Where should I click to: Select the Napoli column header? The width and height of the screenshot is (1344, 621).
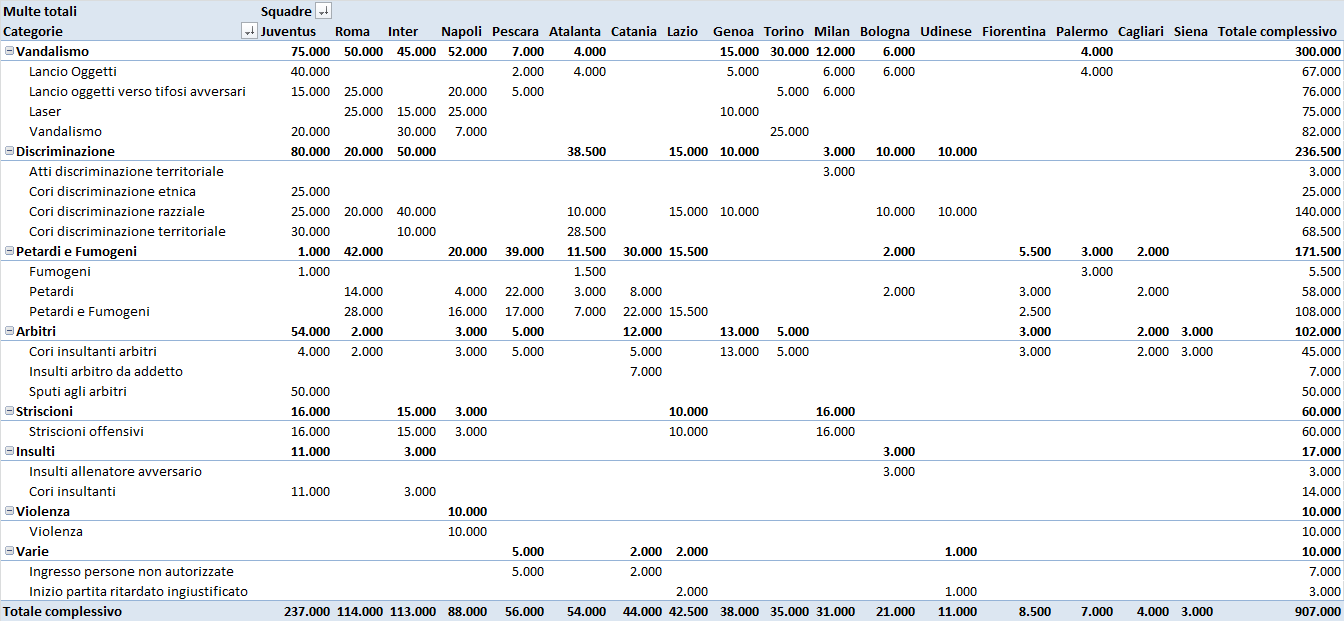461,31
